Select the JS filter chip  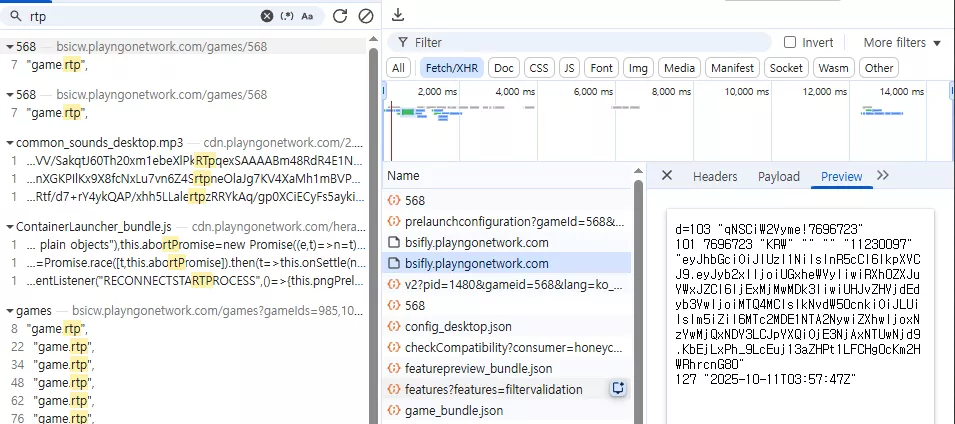click(569, 68)
